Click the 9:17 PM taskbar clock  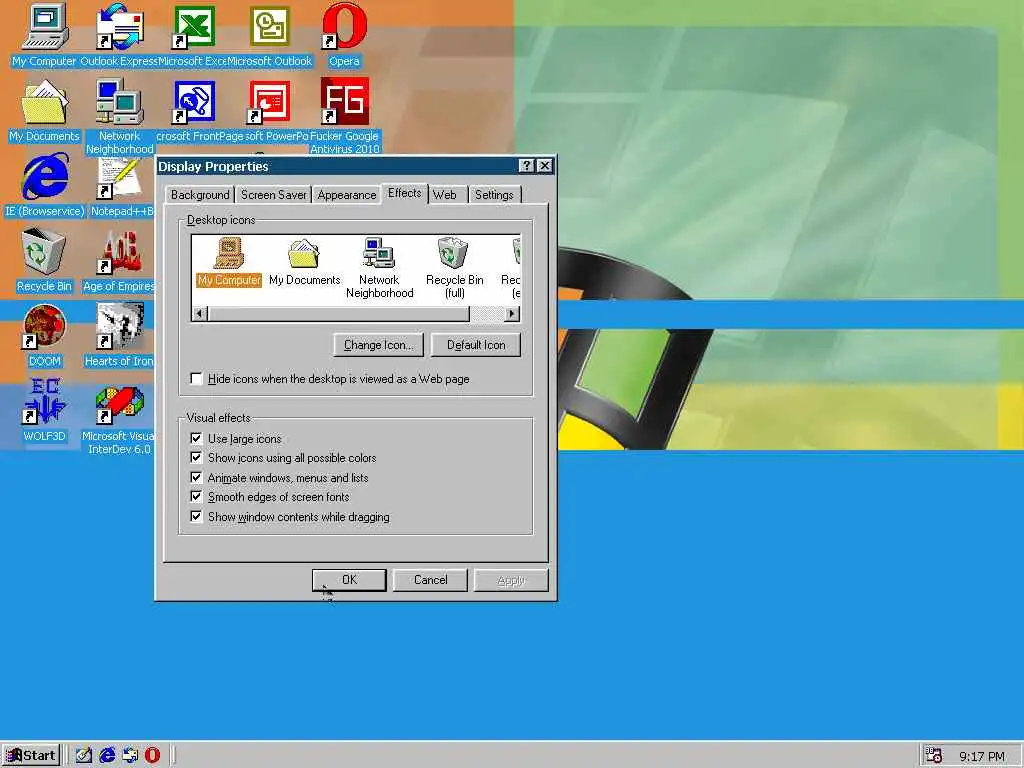click(982, 756)
